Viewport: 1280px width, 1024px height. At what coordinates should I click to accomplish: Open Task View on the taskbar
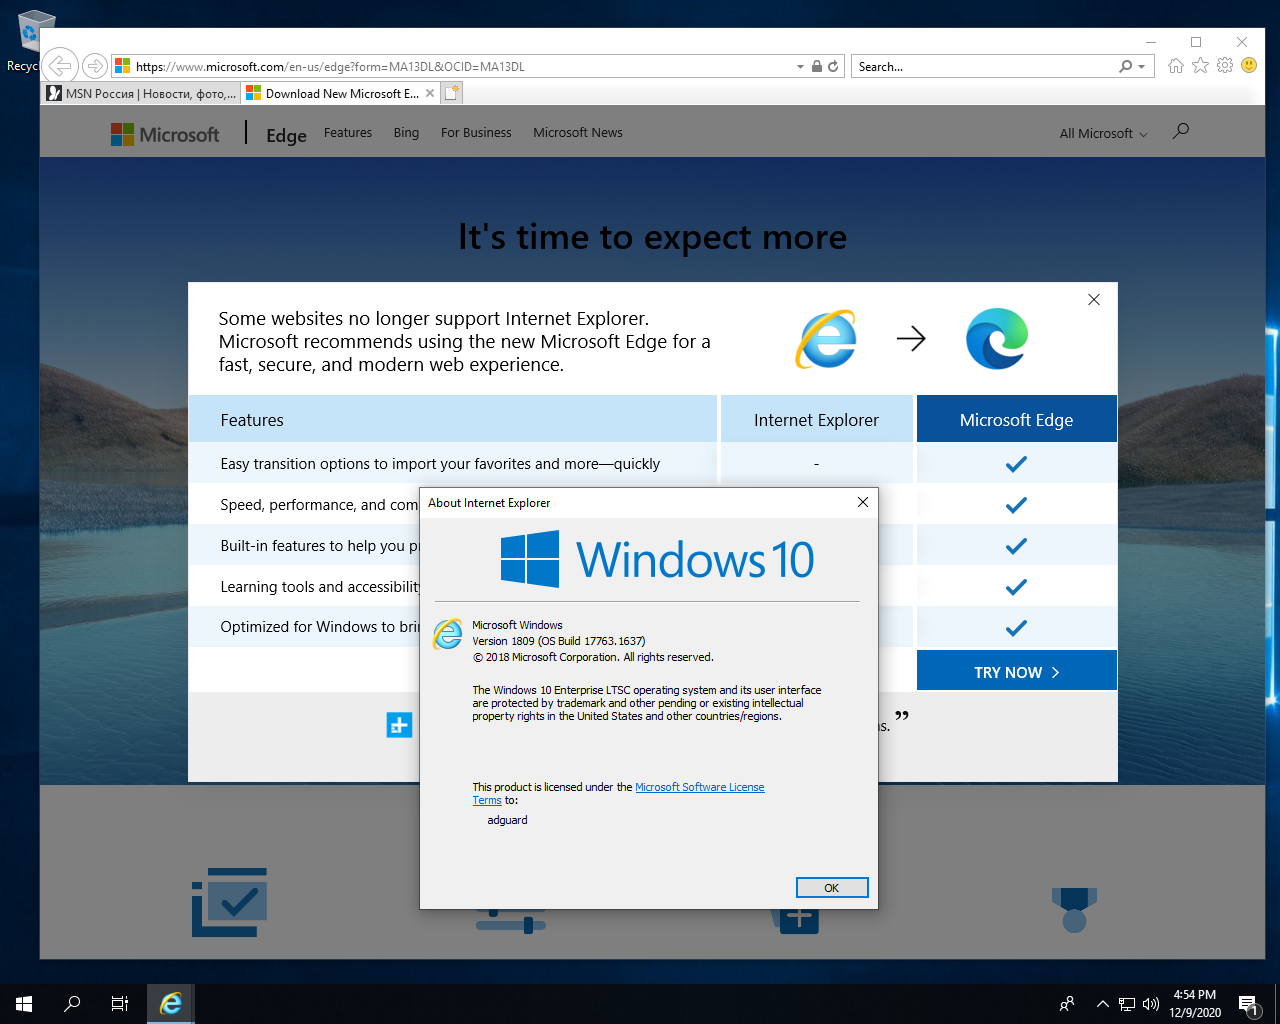tap(120, 1004)
